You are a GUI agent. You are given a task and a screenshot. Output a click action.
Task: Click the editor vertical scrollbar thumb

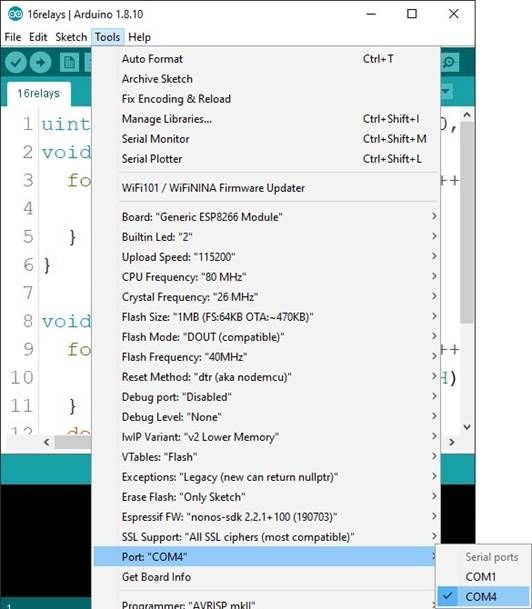point(467,222)
